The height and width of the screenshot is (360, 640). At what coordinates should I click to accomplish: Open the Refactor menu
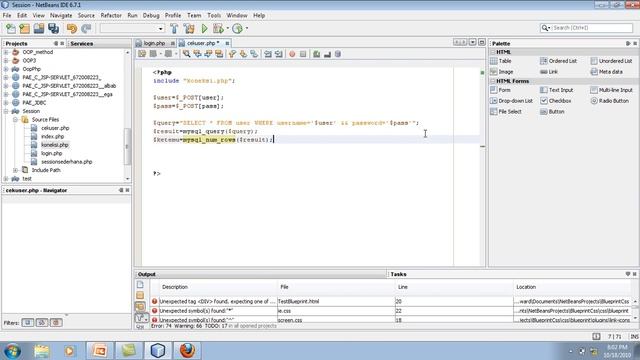pyautogui.click(x=111, y=16)
